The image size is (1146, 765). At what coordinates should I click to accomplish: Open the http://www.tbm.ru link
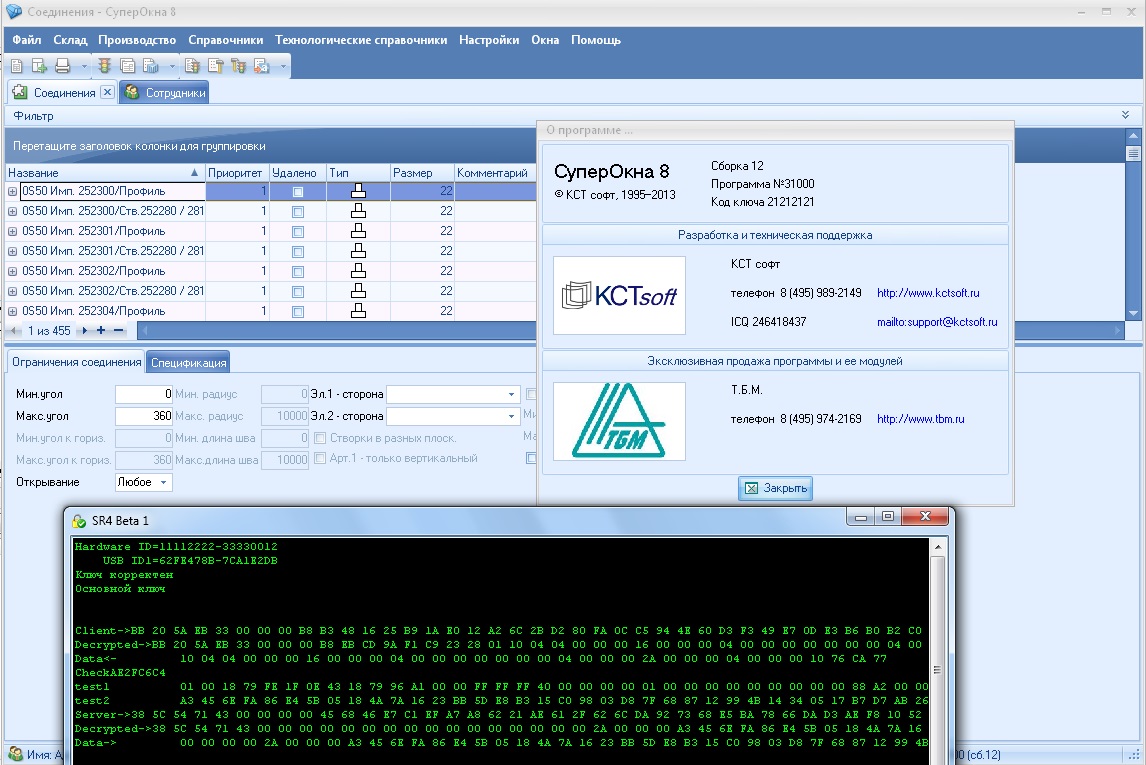[921, 419]
